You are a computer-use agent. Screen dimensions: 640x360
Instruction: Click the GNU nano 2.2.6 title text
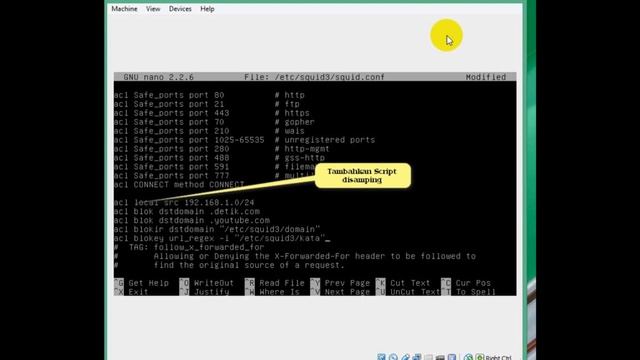coord(158,77)
